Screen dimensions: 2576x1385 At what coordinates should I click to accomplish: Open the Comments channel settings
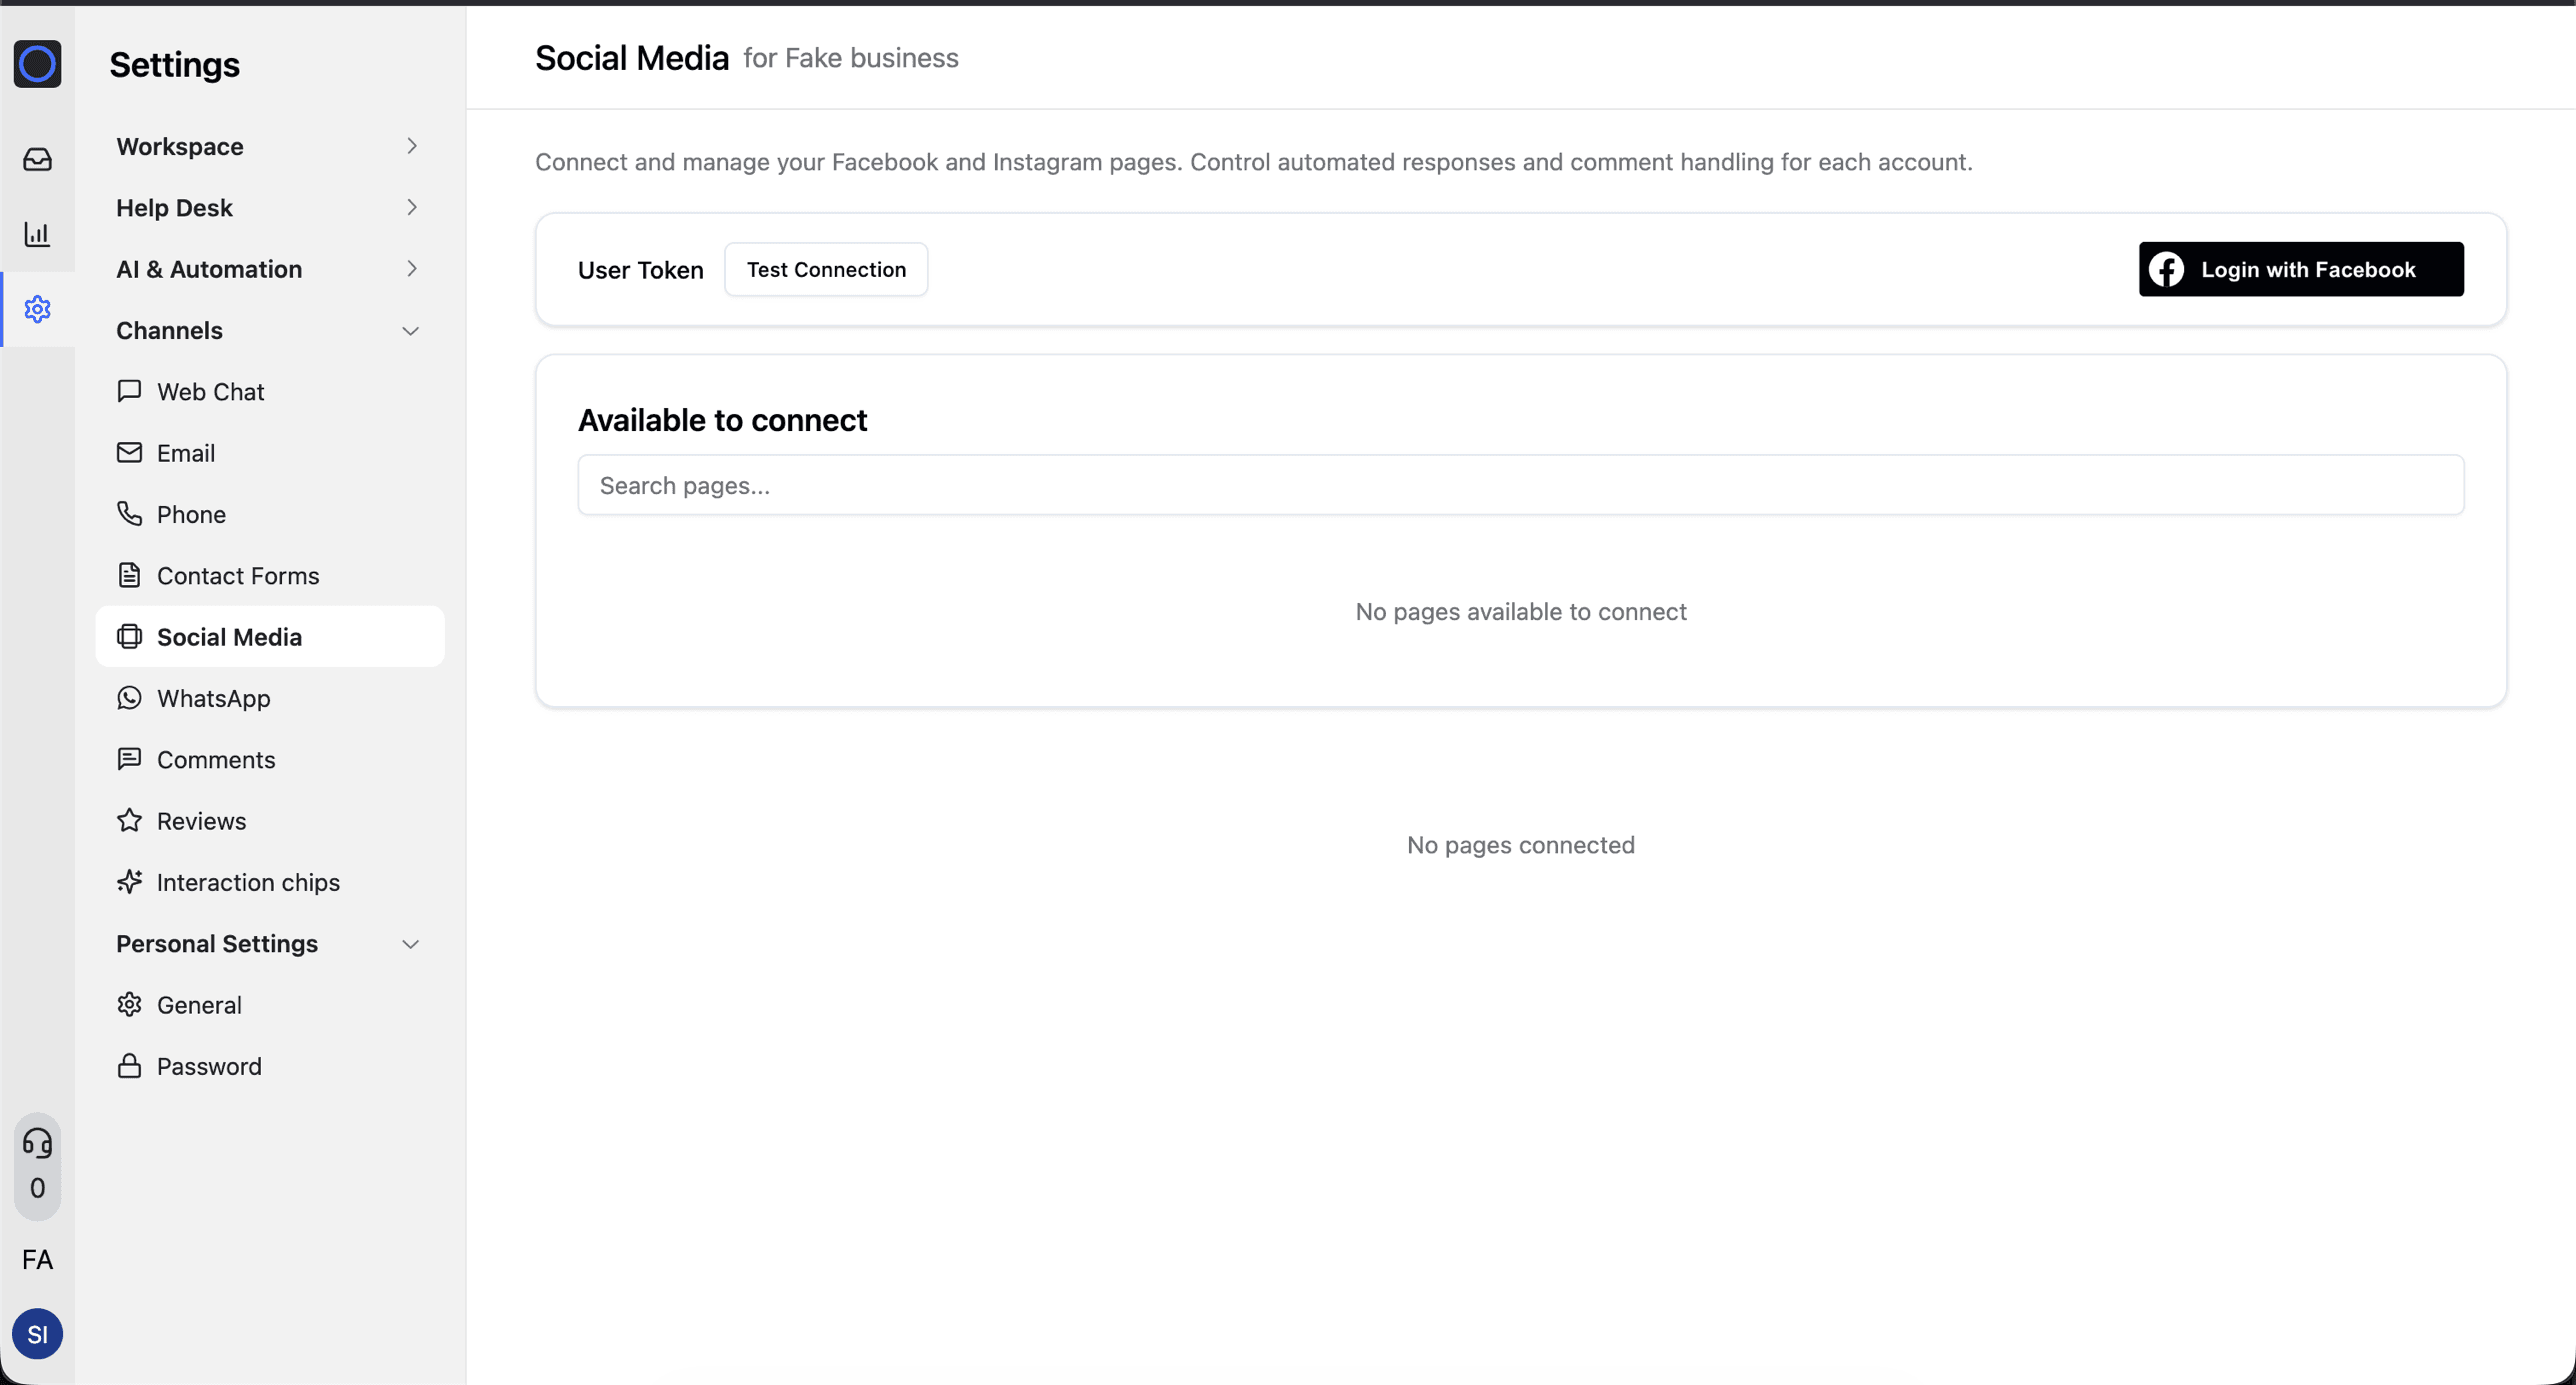point(216,759)
